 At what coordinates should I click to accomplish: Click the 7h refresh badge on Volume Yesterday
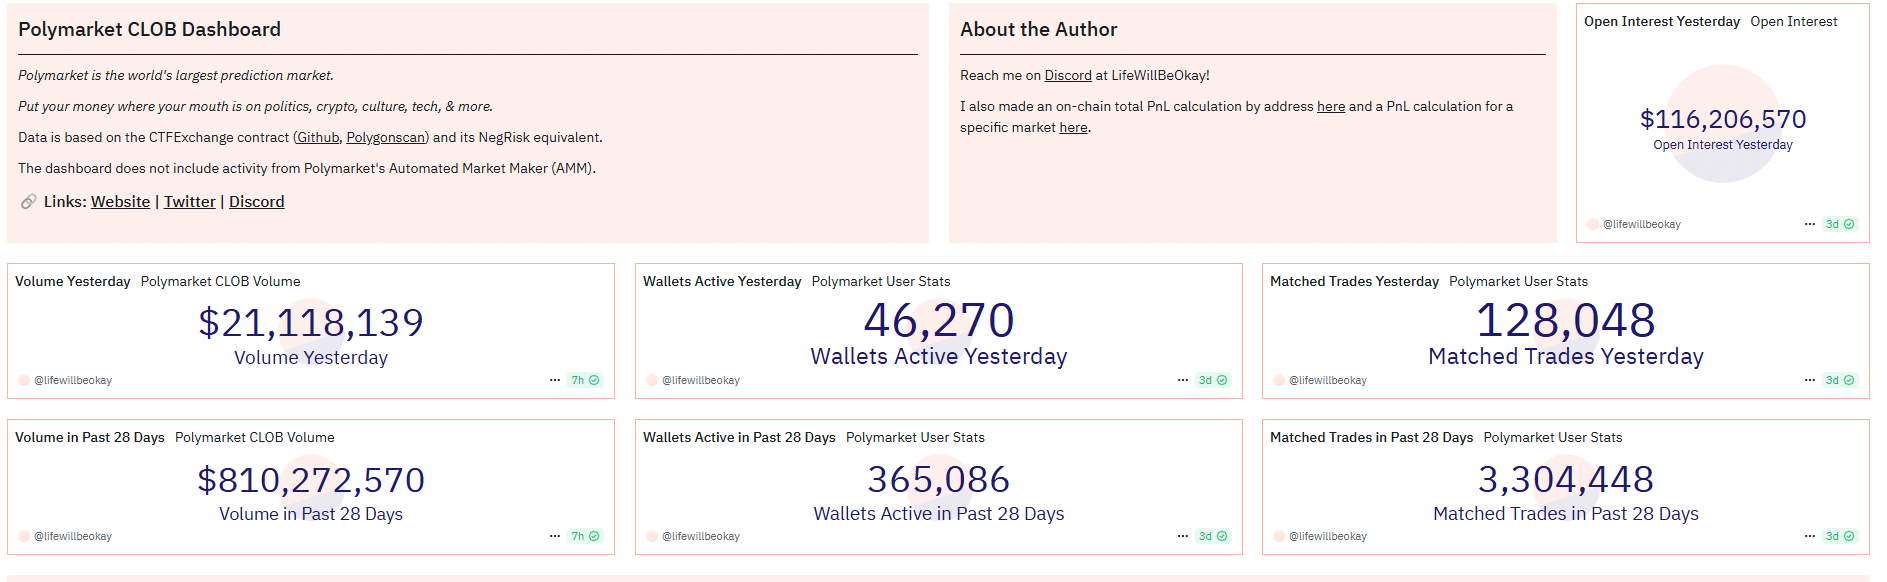tap(585, 380)
